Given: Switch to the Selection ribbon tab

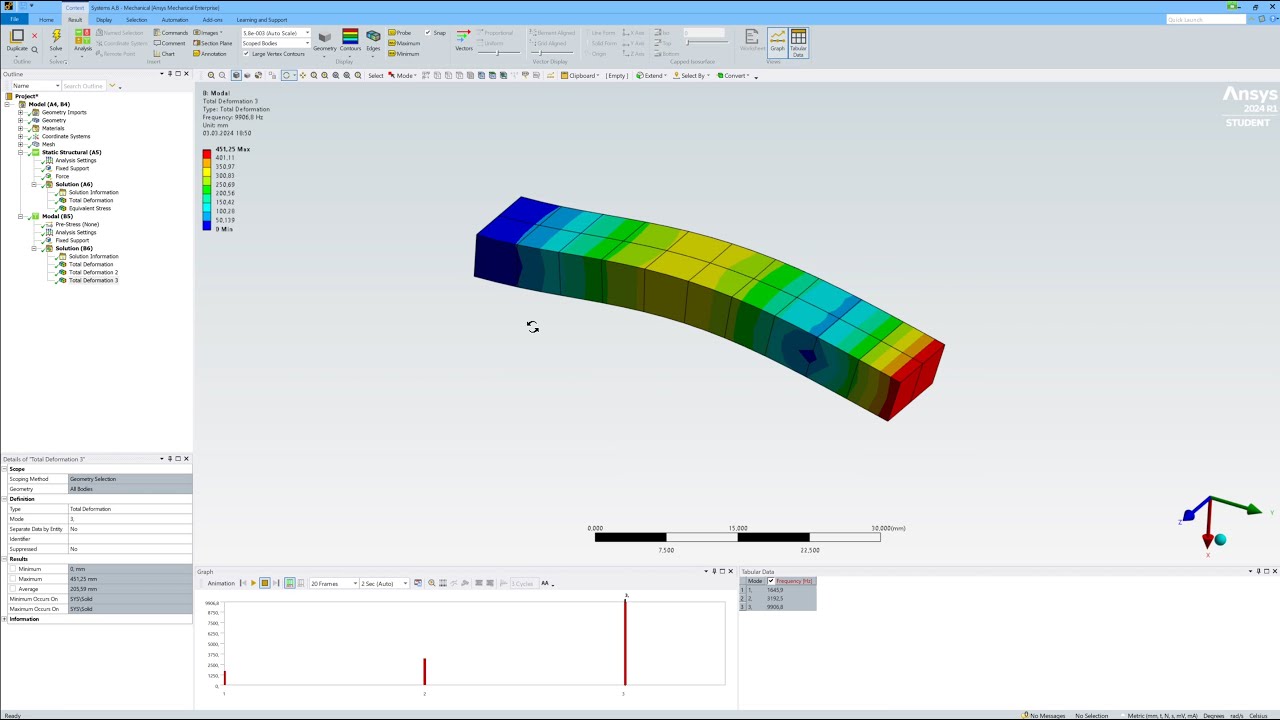Looking at the screenshot, I should tap(136, 19).
